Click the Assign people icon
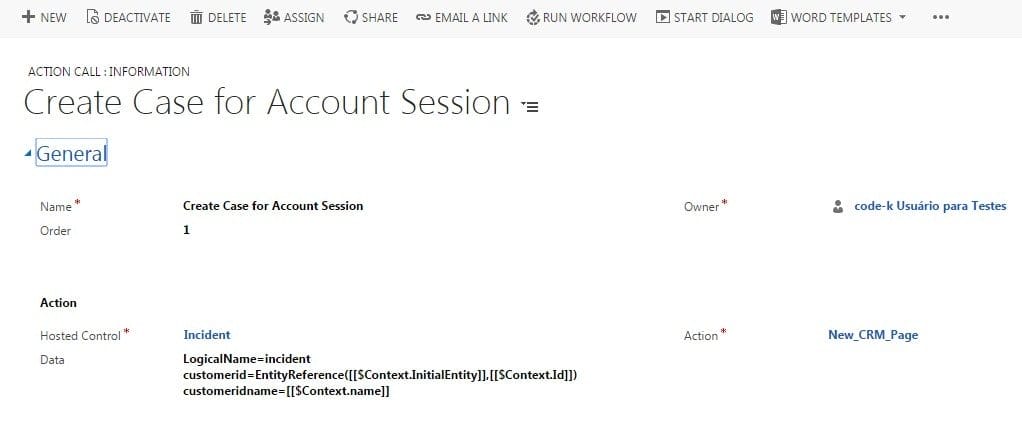1022x434 pixels. 272,17
